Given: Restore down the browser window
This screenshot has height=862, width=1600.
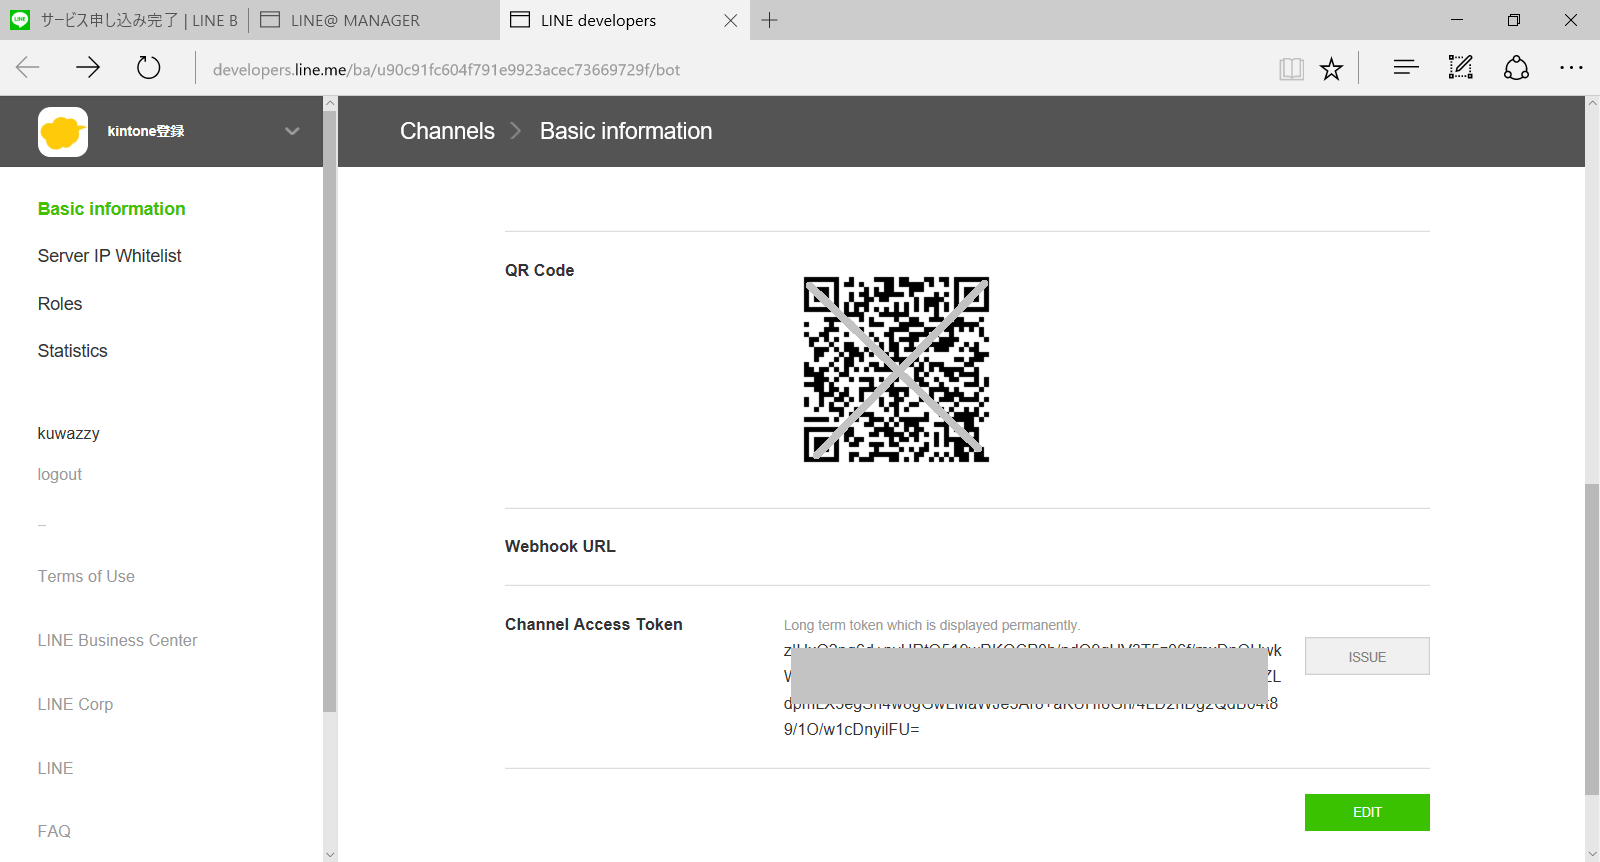Looking at the screenshot, I should [x=1514, y=20].
